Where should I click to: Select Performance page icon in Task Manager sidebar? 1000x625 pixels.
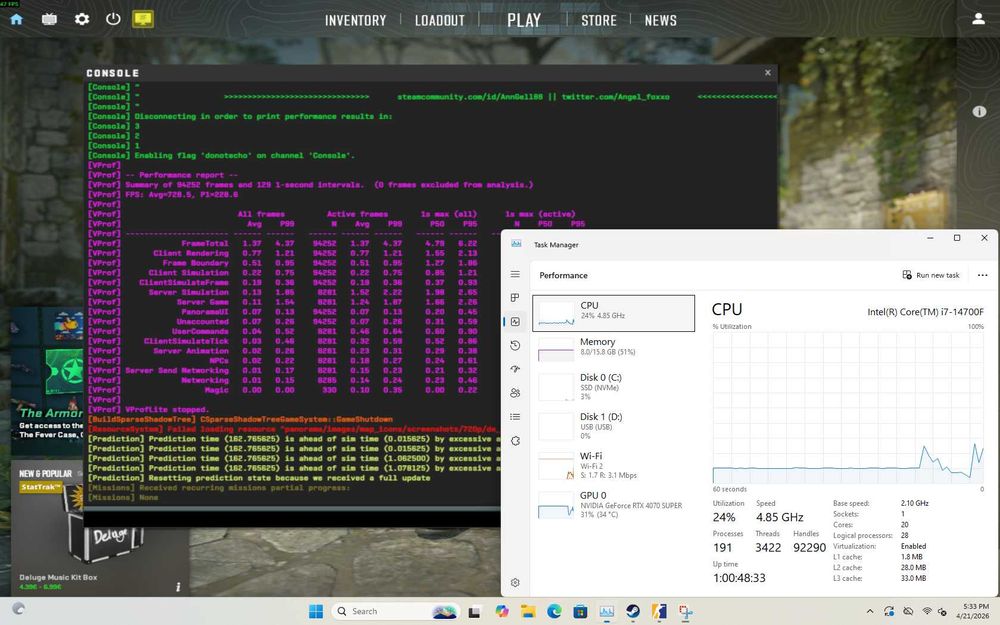[515, 321]
